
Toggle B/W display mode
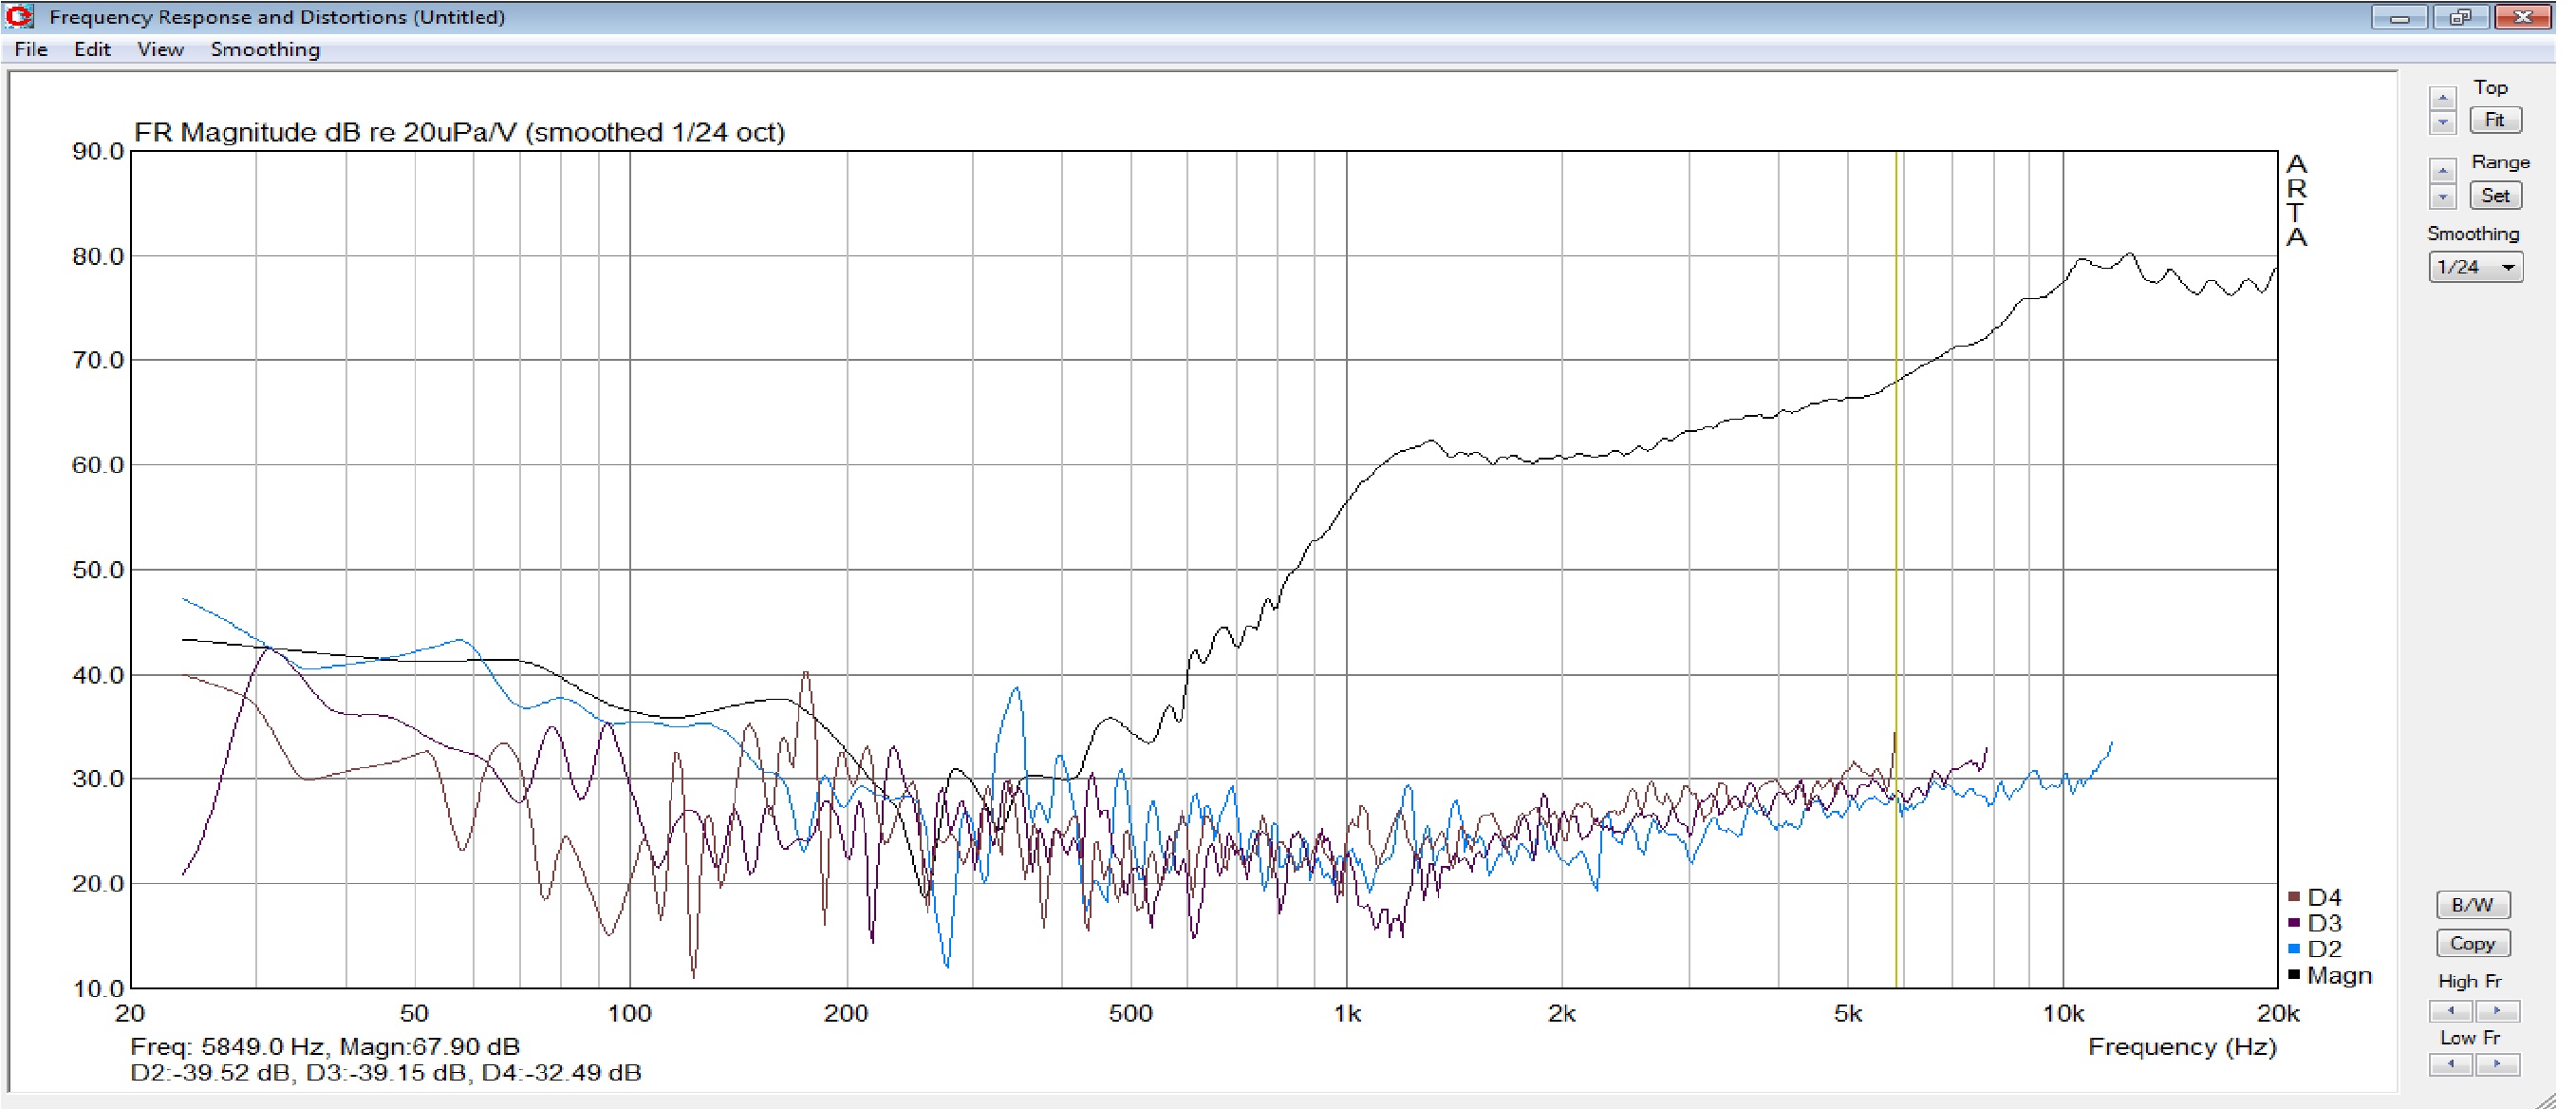click(x=2472, y=905)
